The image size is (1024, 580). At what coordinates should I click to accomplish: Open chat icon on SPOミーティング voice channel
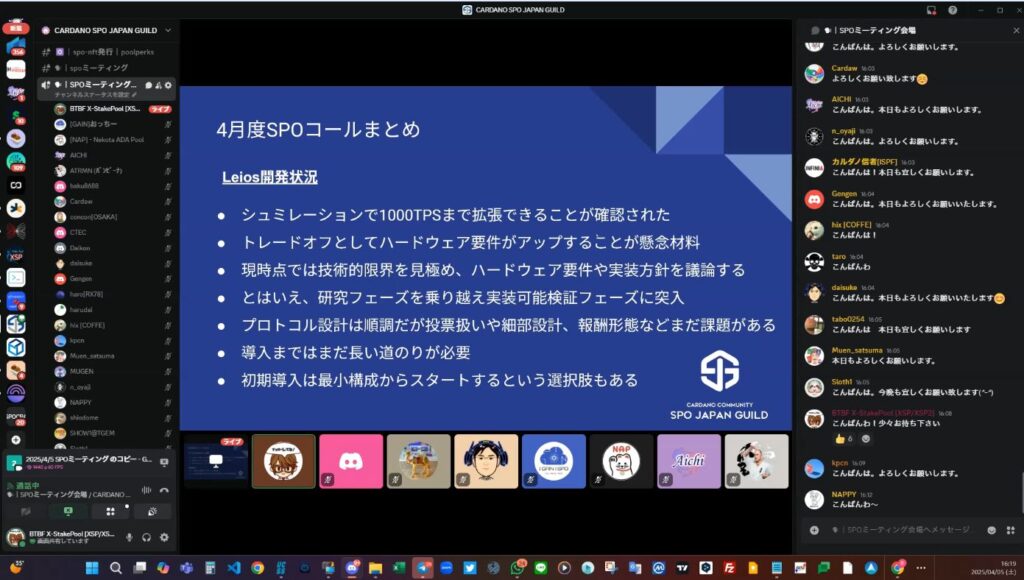point(149,85)
